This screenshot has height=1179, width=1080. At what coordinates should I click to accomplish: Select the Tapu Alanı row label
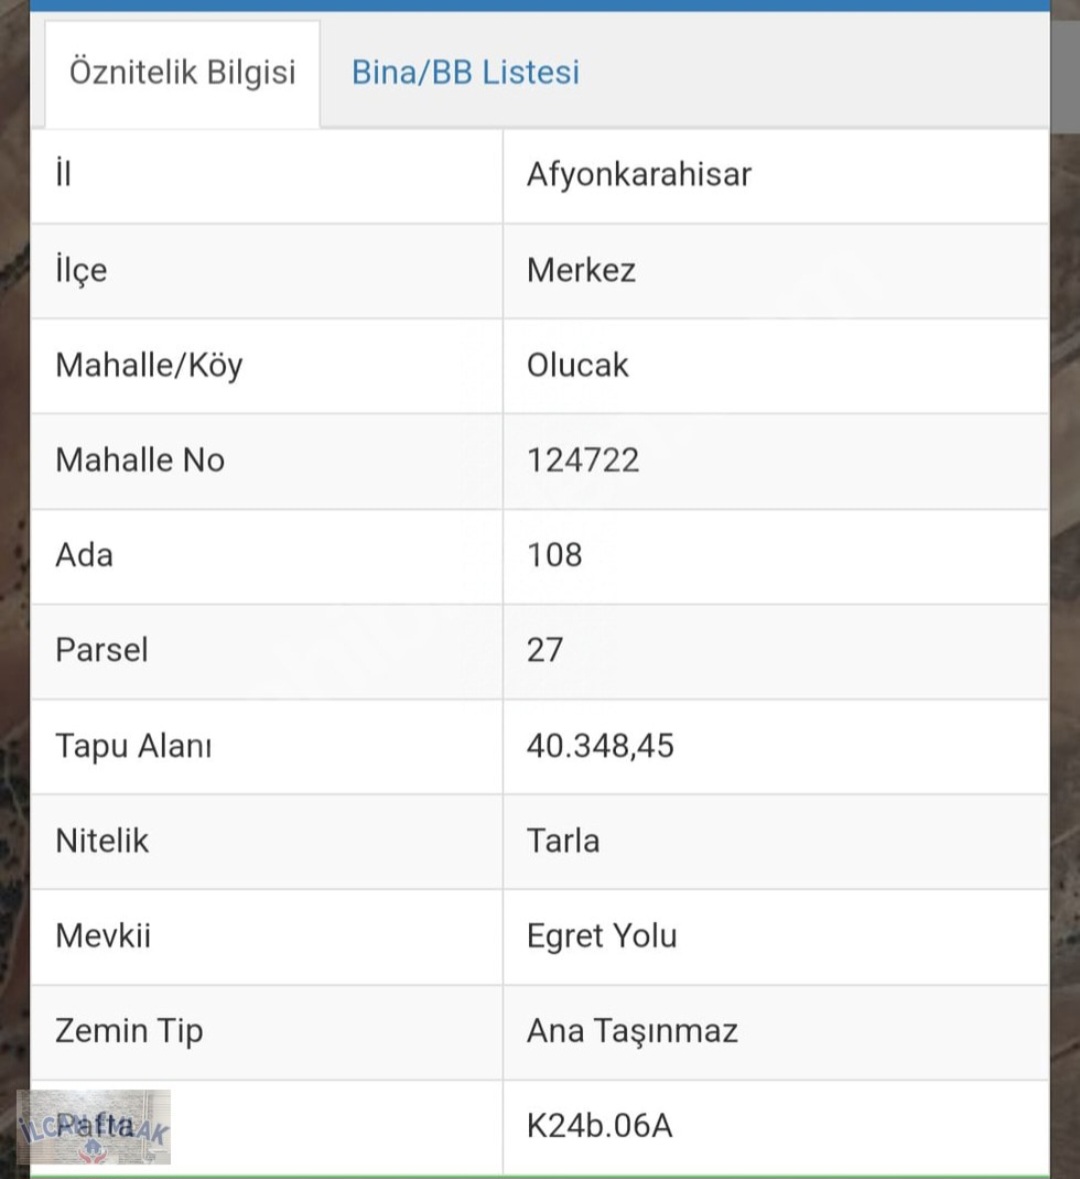(133, 746)
